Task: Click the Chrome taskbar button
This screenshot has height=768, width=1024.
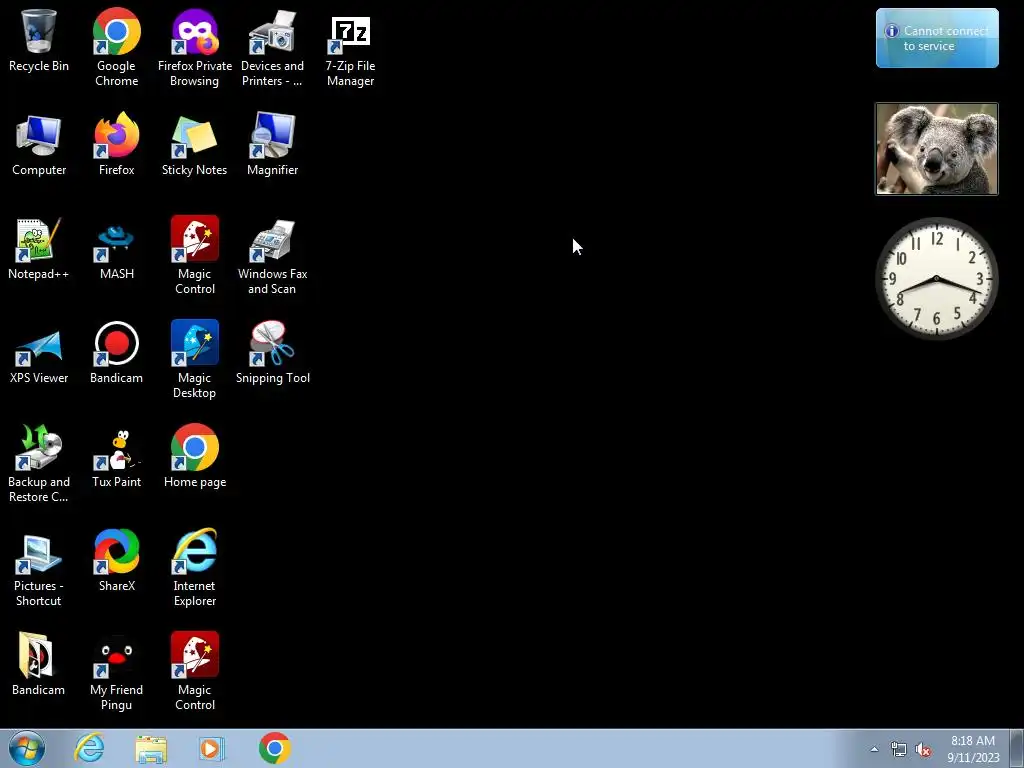Action: click(274, 748)
